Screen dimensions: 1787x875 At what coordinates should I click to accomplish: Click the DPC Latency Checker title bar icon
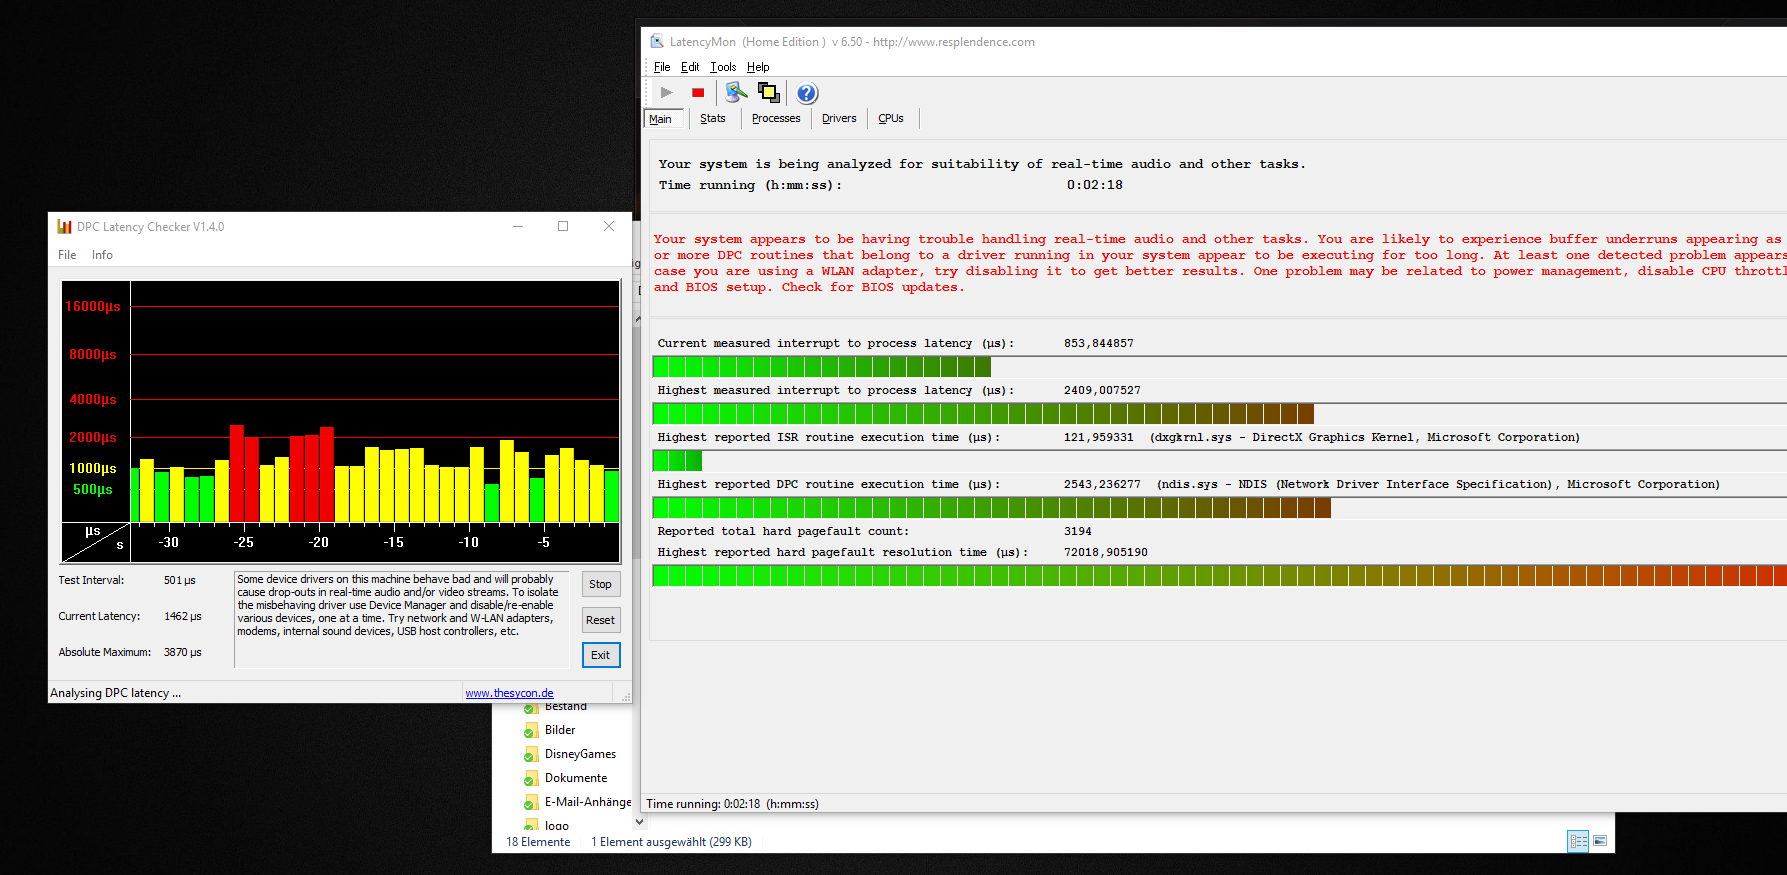pos(65,227)
